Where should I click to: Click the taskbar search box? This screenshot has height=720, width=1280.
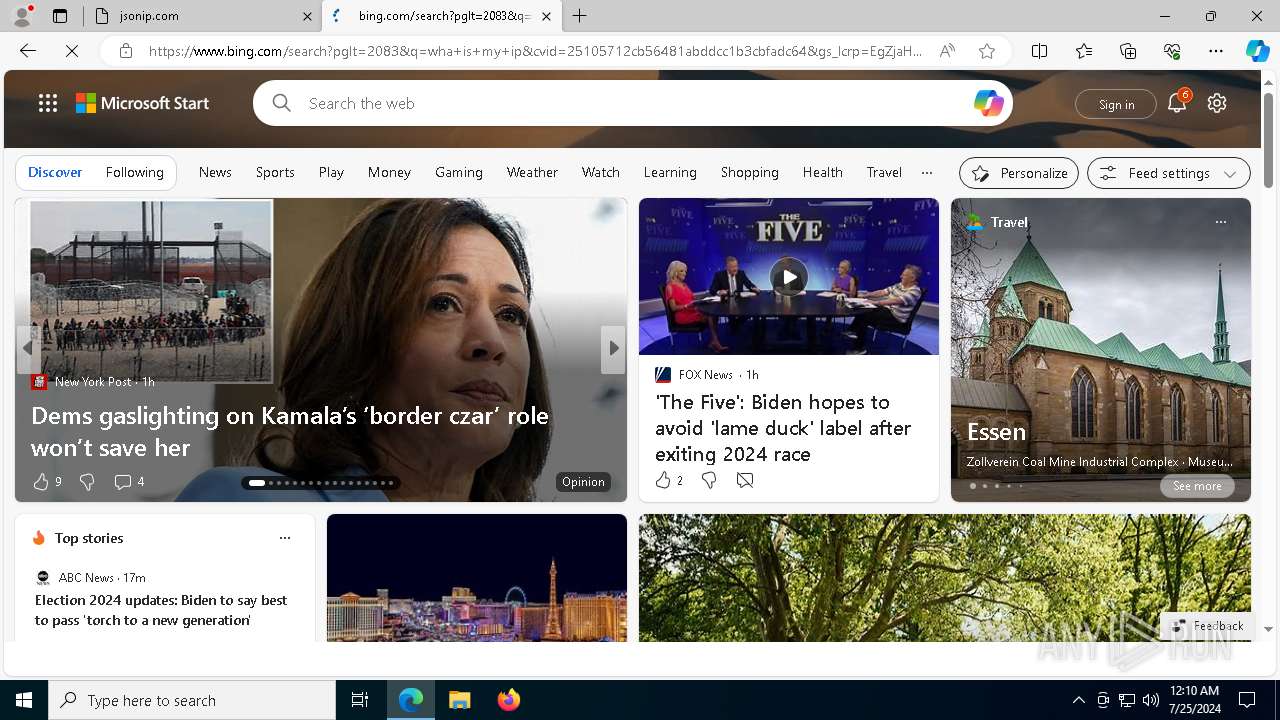pos(192,700)
